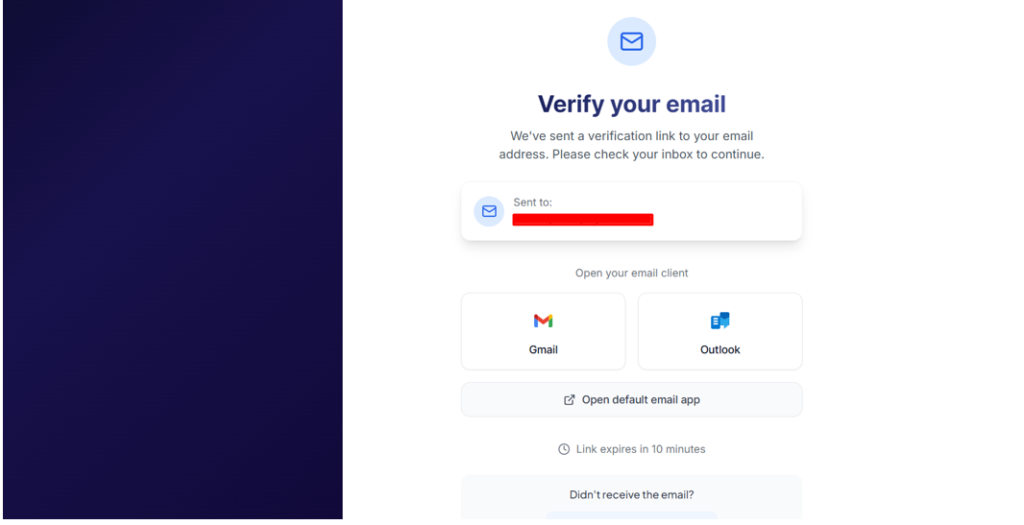The height and width of the screenshot is (525, 1024).
Task: Click the Verify your email heading
Action: click(x=631, y=104)
